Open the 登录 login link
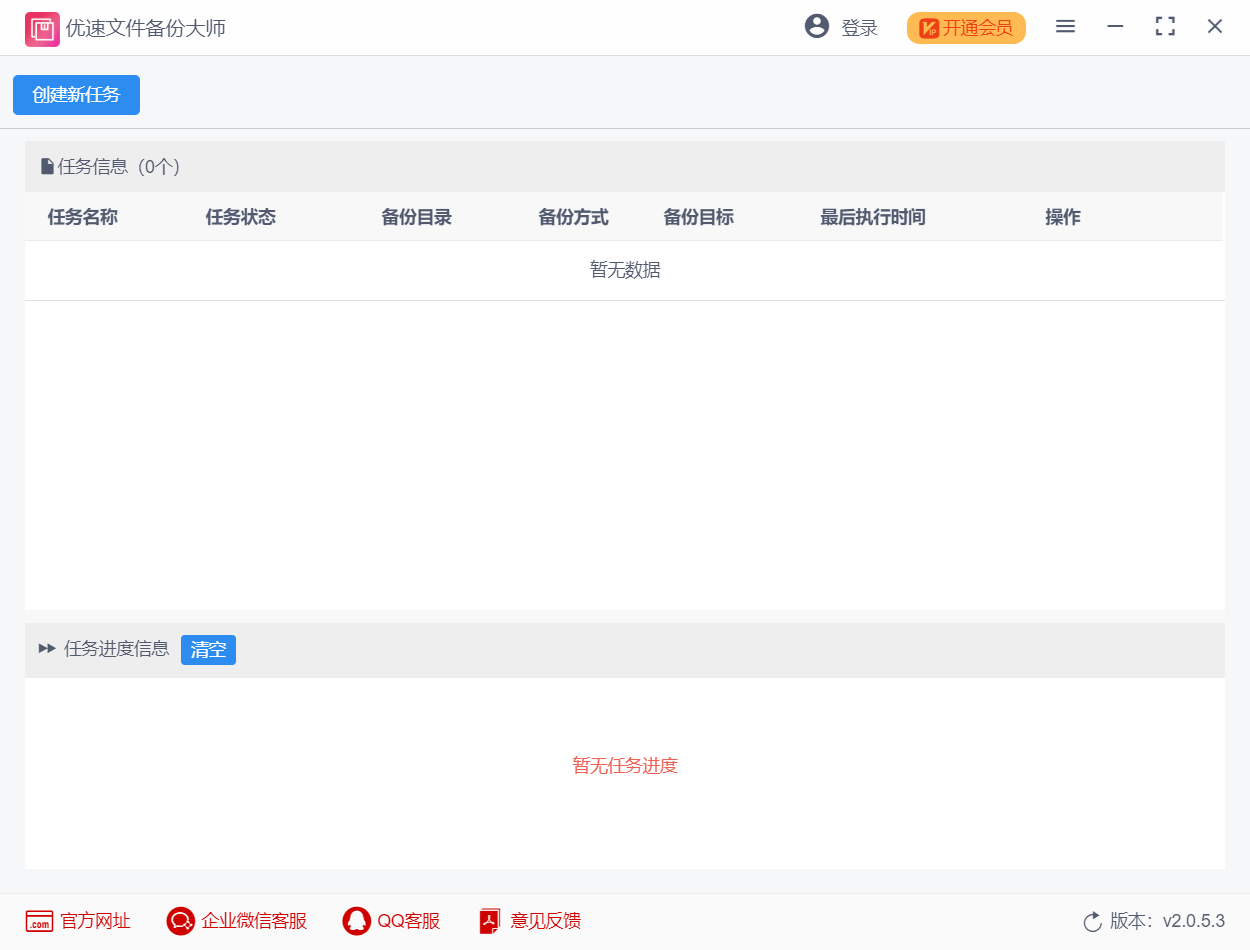This screenshot has width=1250, height=950. point(859,28)
